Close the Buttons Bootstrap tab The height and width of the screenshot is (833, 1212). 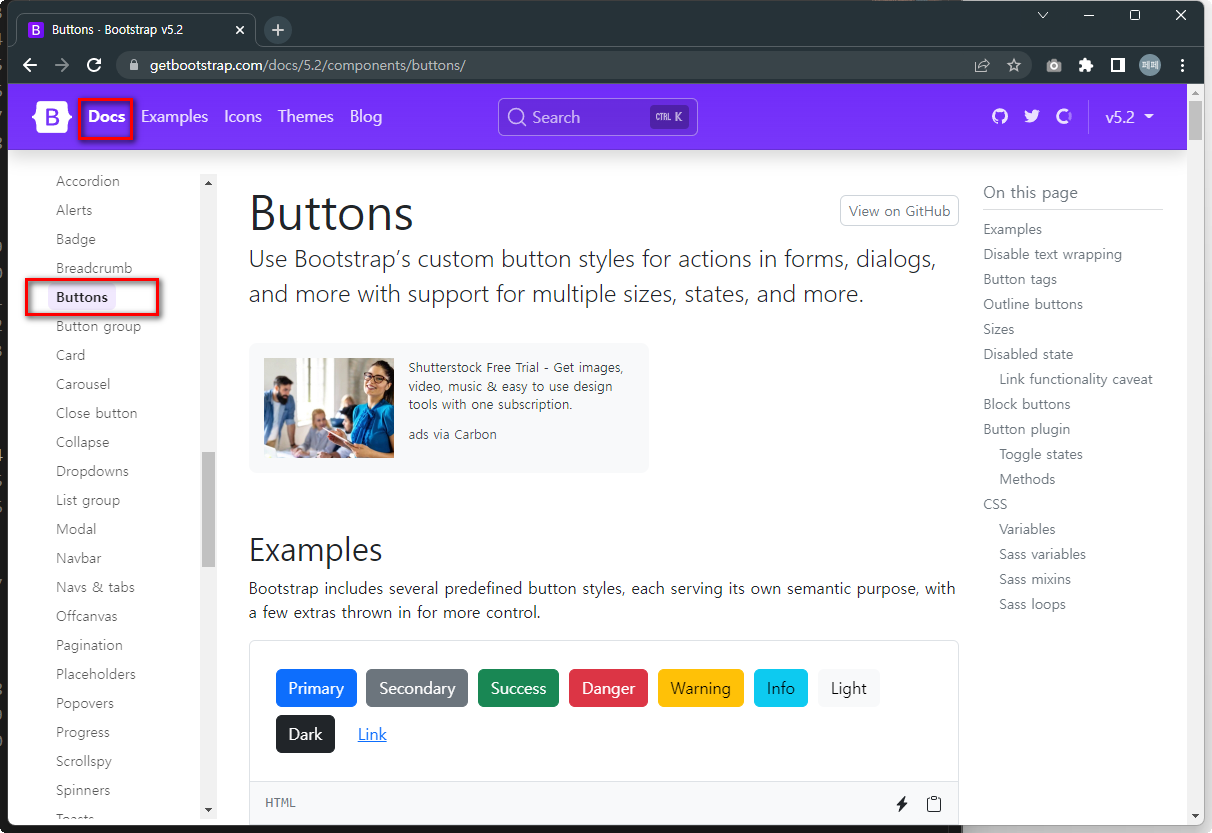coord(240,30)
